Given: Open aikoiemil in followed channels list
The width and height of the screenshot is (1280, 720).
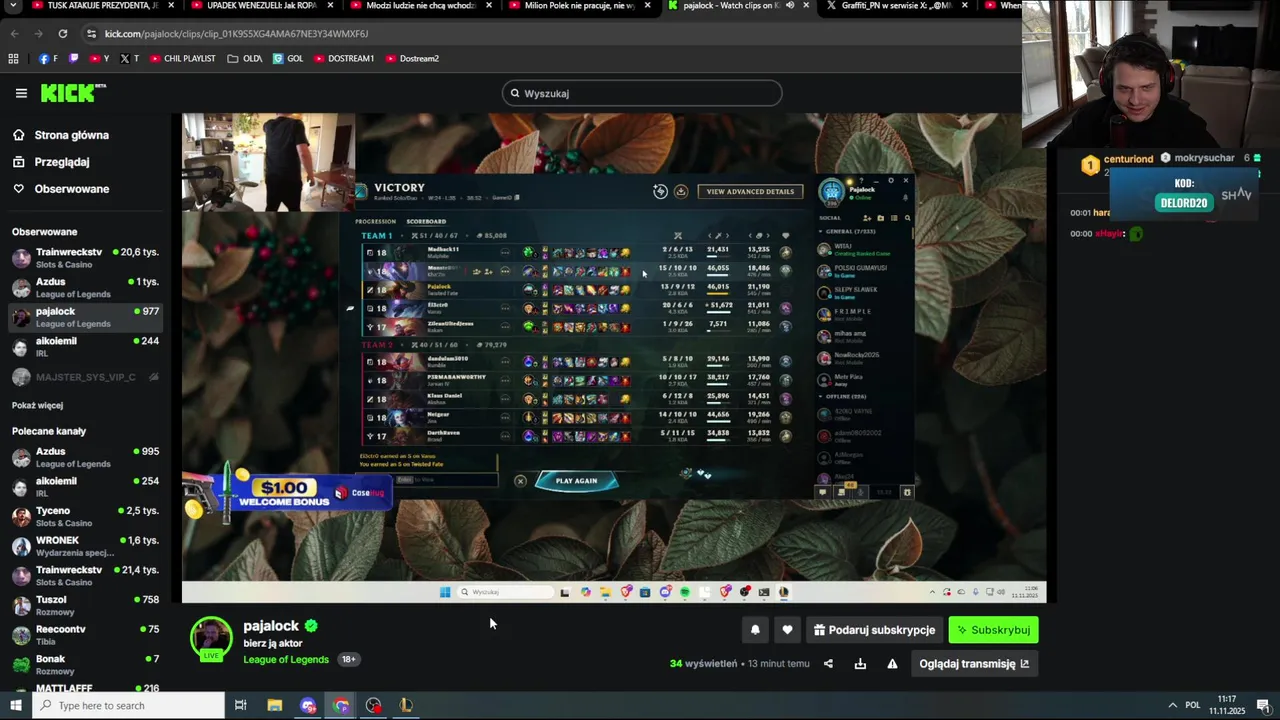Looking at the screenshot, I should point(86,346).
